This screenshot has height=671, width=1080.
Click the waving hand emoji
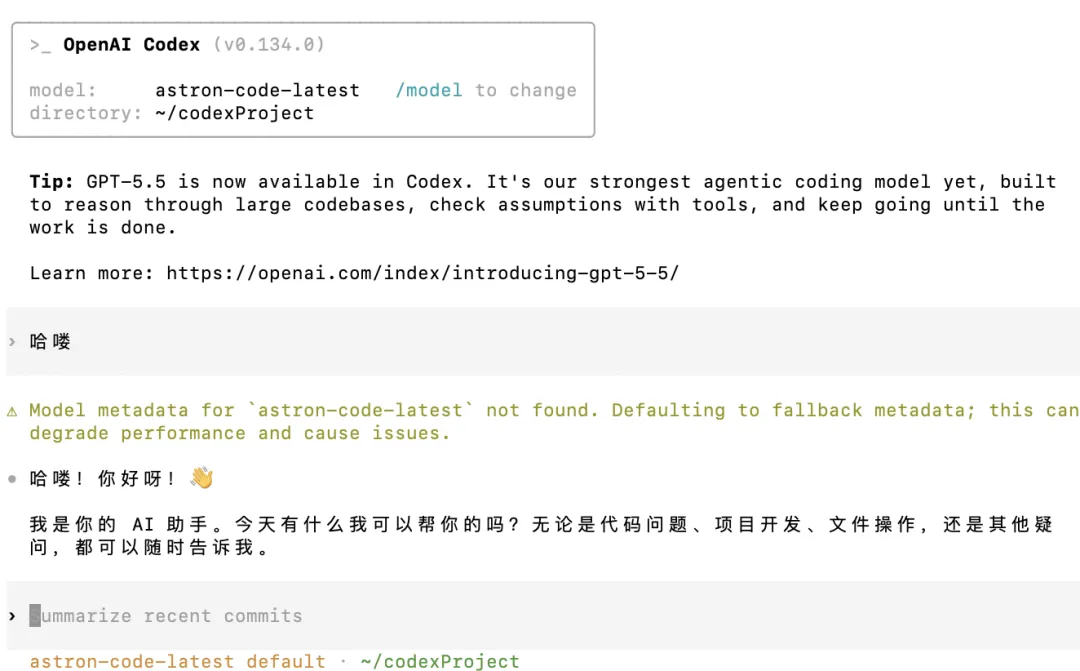(202, 477)
